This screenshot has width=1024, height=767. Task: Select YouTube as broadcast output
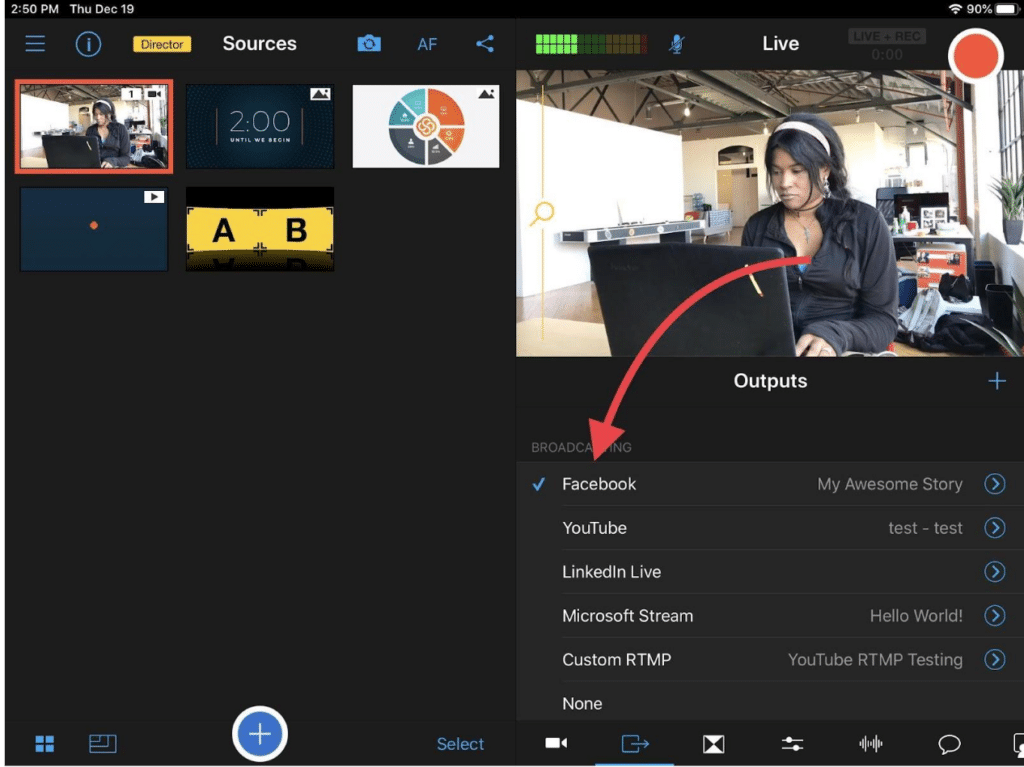770,528
